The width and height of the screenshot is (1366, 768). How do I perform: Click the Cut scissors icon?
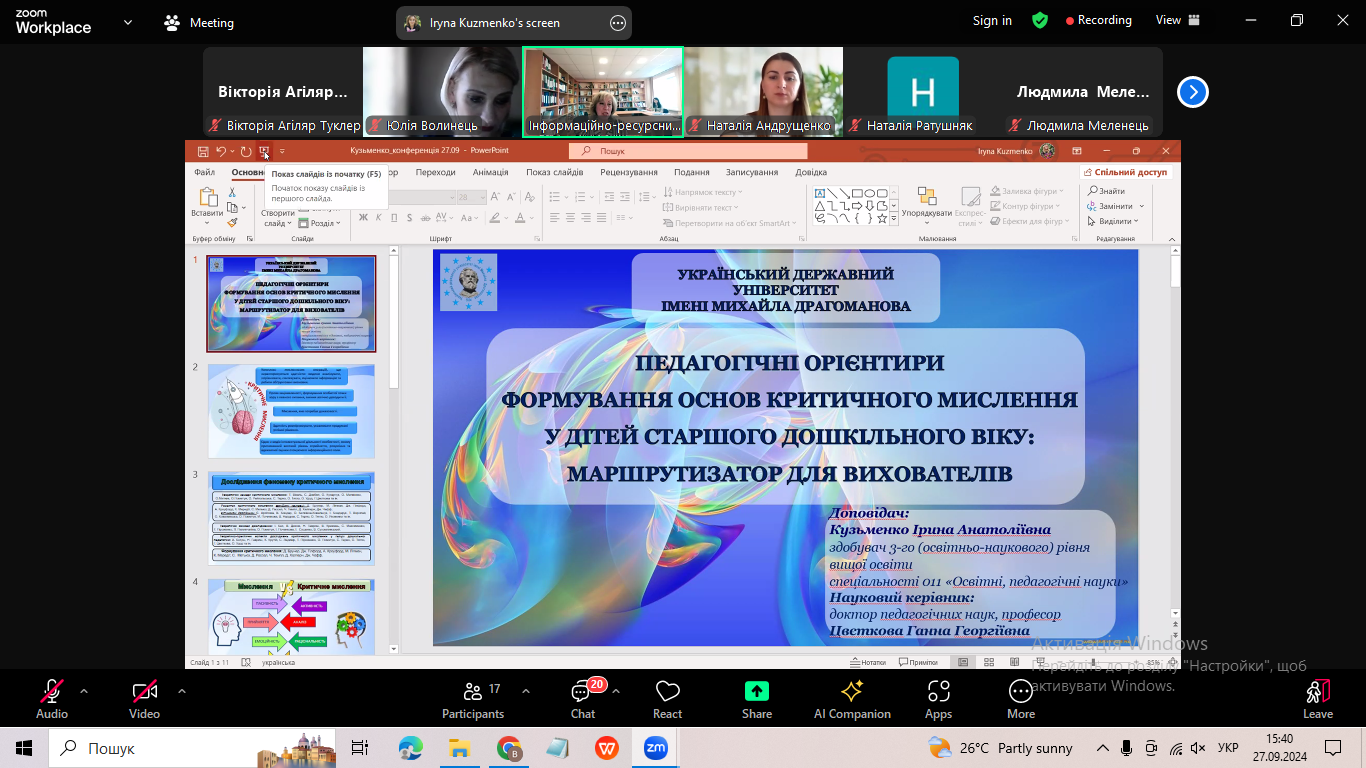tap(232, 193)
